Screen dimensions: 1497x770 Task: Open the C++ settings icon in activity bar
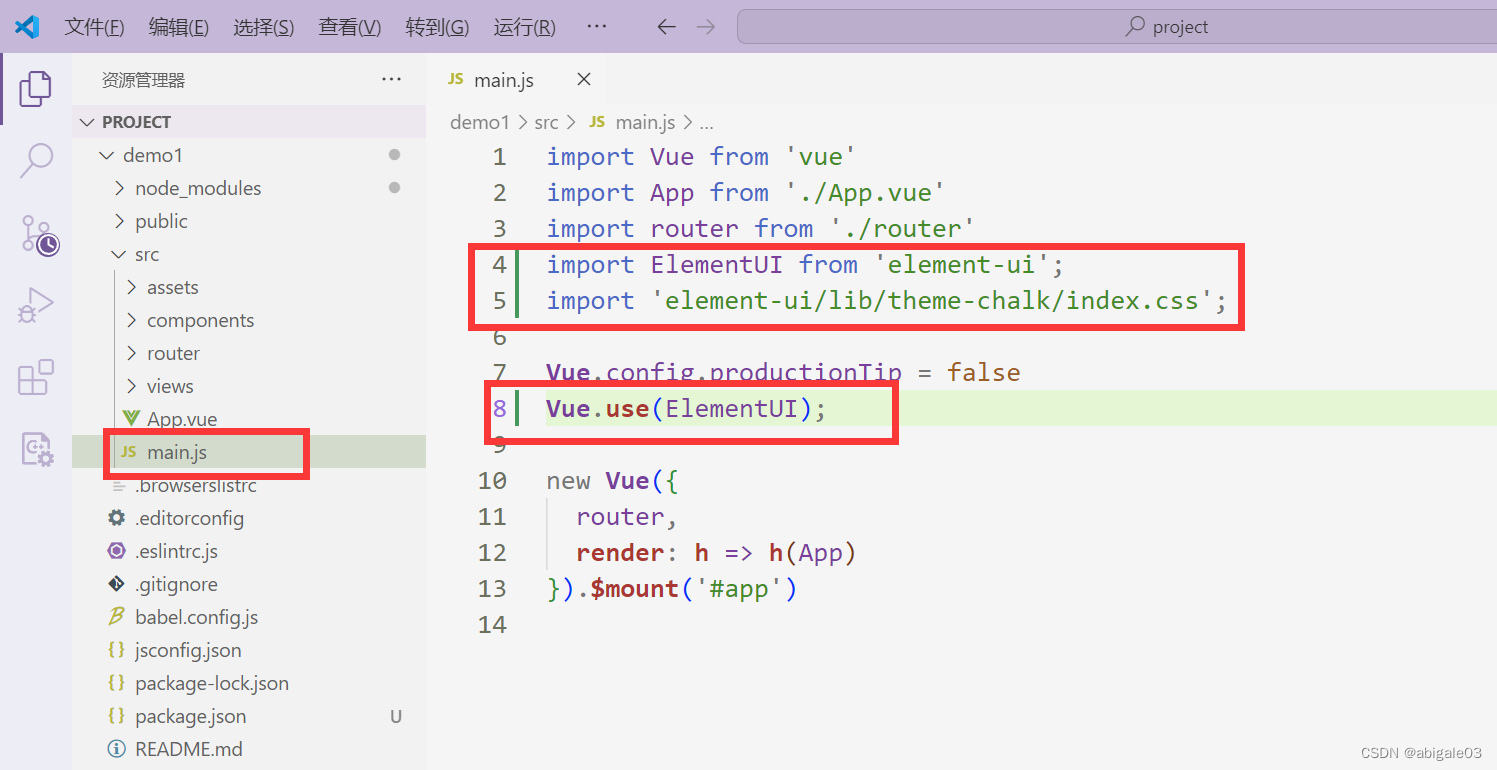point(37,450)
